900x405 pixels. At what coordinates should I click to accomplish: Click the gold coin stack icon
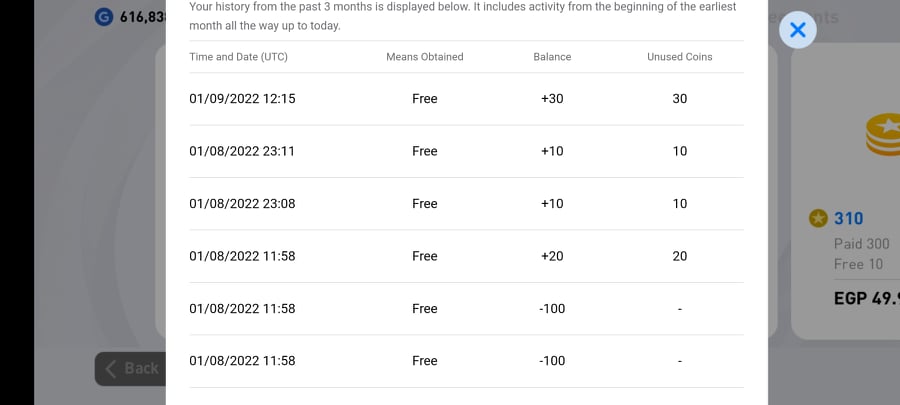pyautogui.click(x=882, y=134)
